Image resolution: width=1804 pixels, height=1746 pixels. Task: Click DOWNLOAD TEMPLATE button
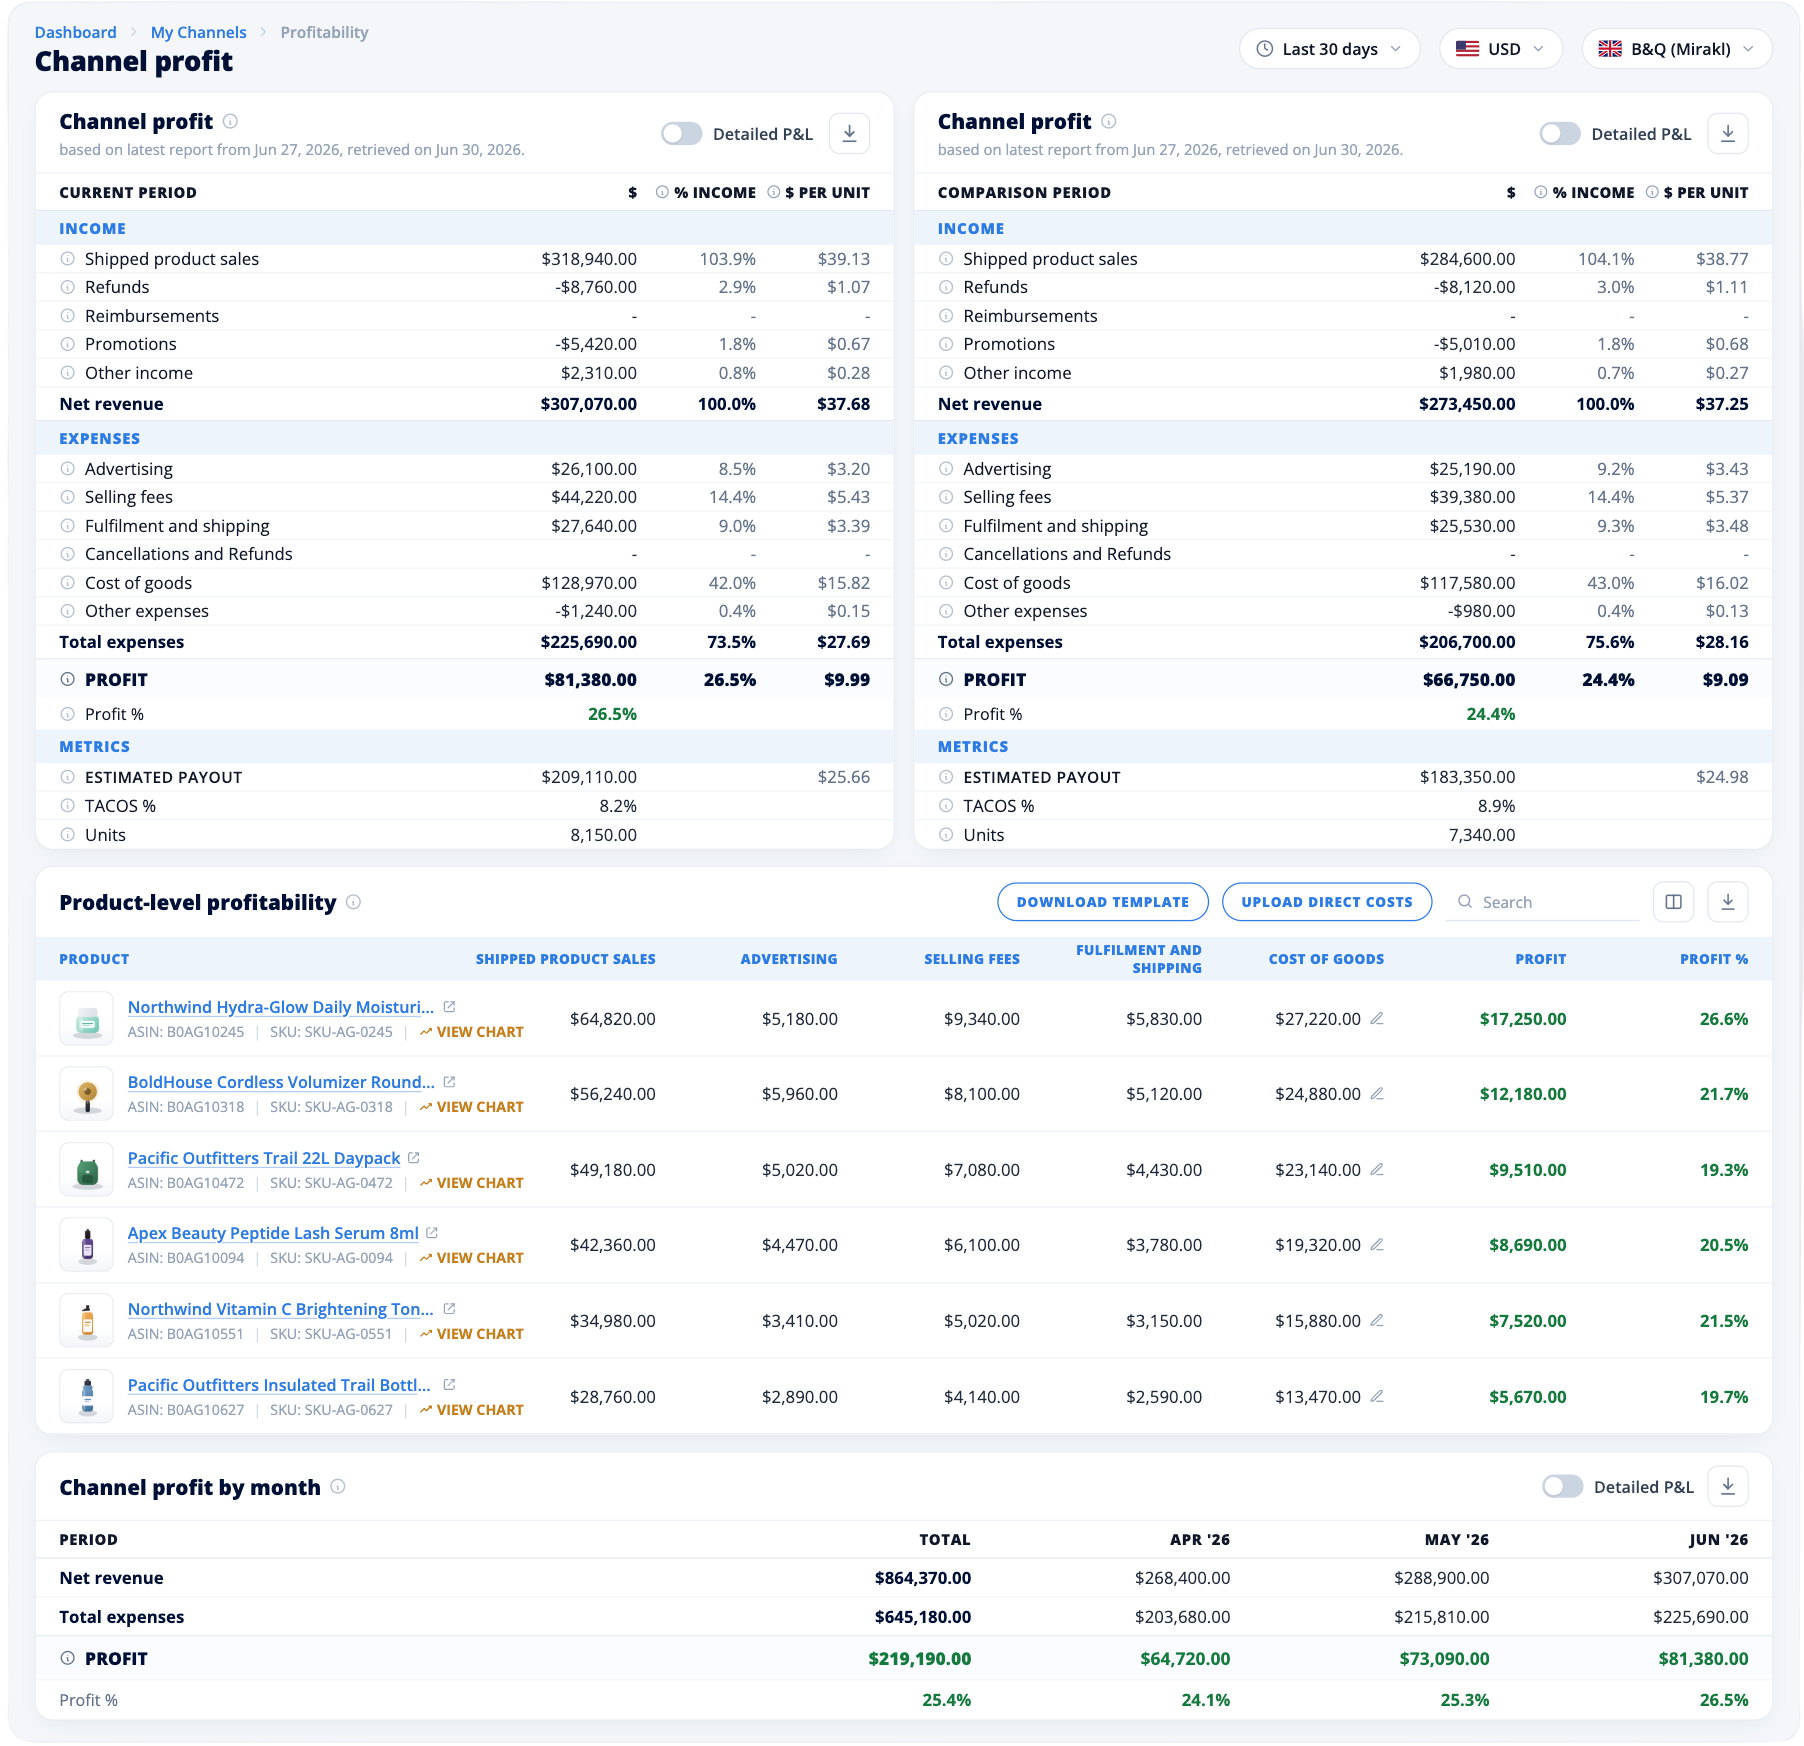point(1103,902)
